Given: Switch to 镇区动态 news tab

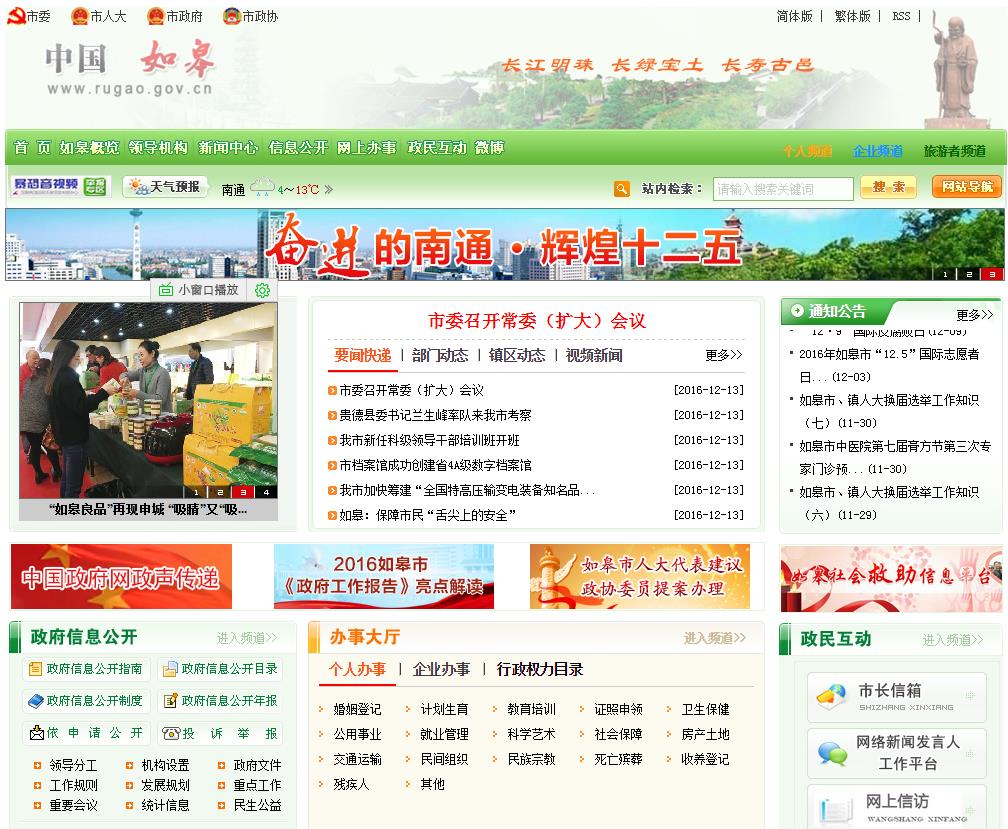Looking at the screenshot, I should coord(517,355).
